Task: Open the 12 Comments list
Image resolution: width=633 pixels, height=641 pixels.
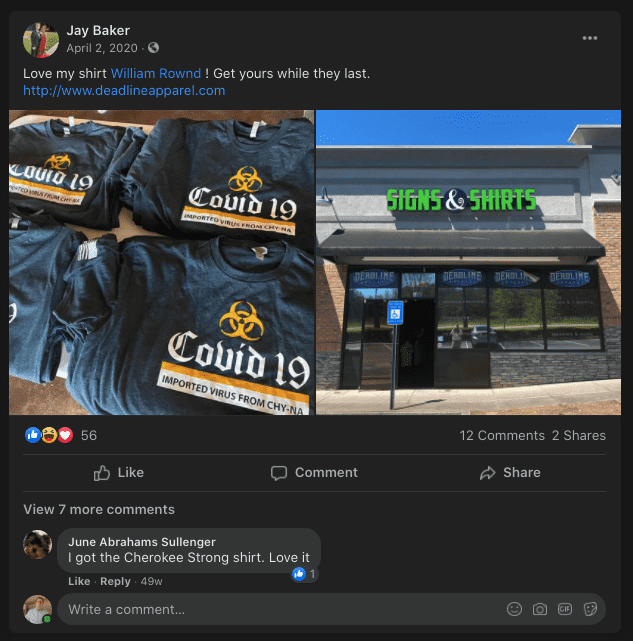Action: click(502, 435)
